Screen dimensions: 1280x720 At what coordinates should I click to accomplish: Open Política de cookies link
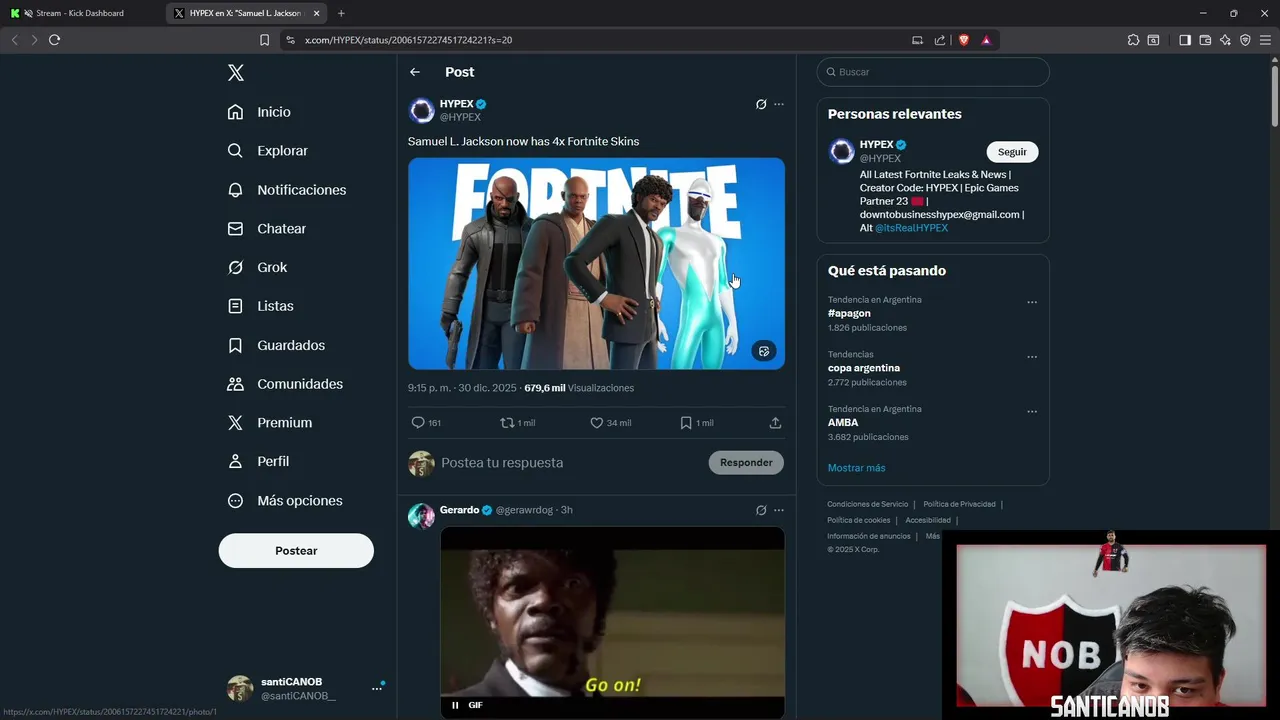858,520
